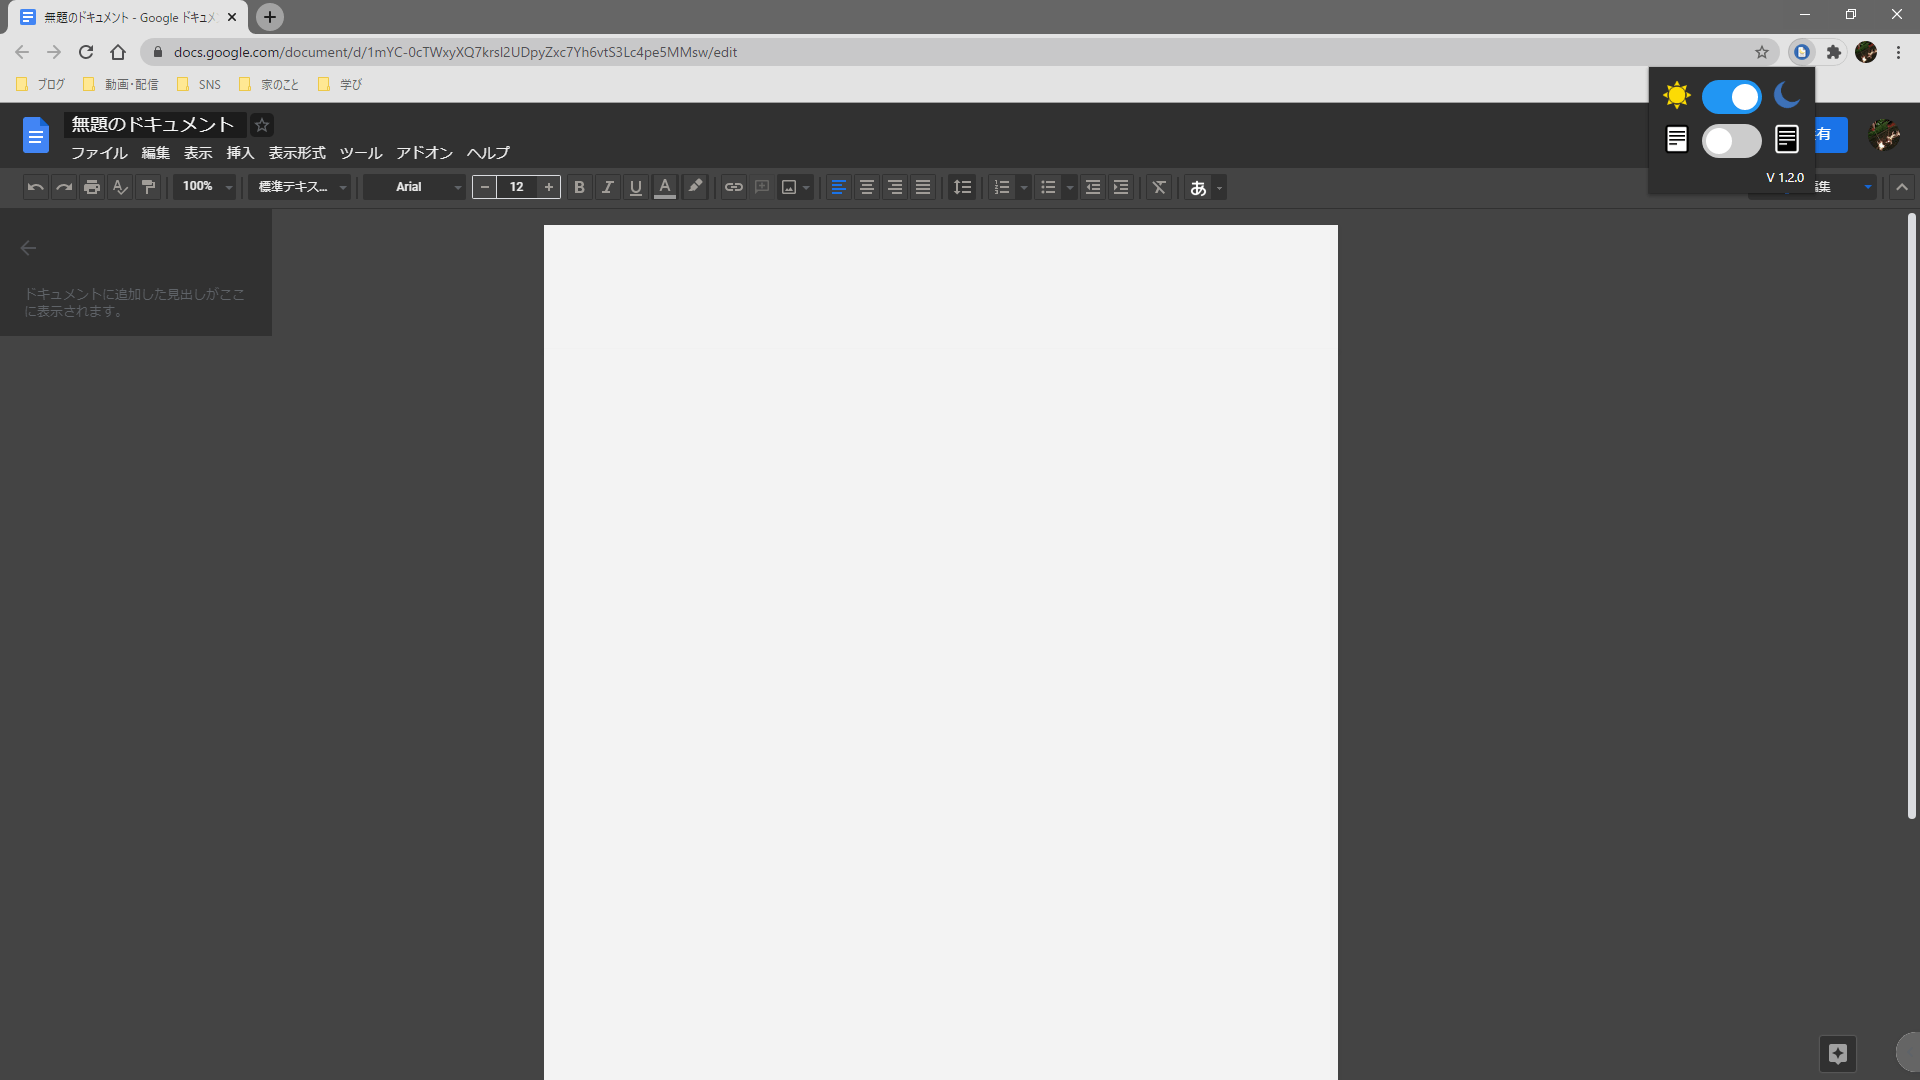Click the Bold formatting icon
Viewport: 1920px width, 1080px height.
(x=579, y=186)
